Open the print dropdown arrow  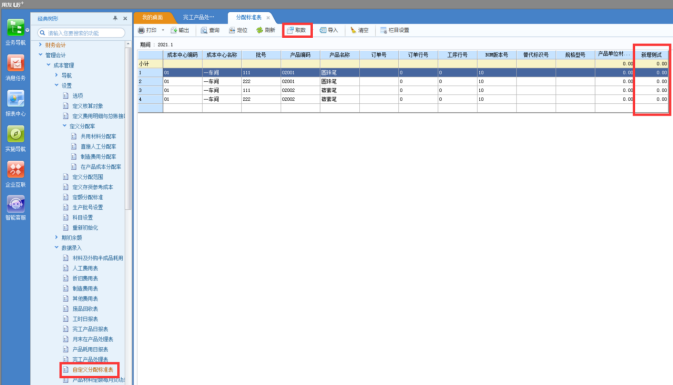163,30
